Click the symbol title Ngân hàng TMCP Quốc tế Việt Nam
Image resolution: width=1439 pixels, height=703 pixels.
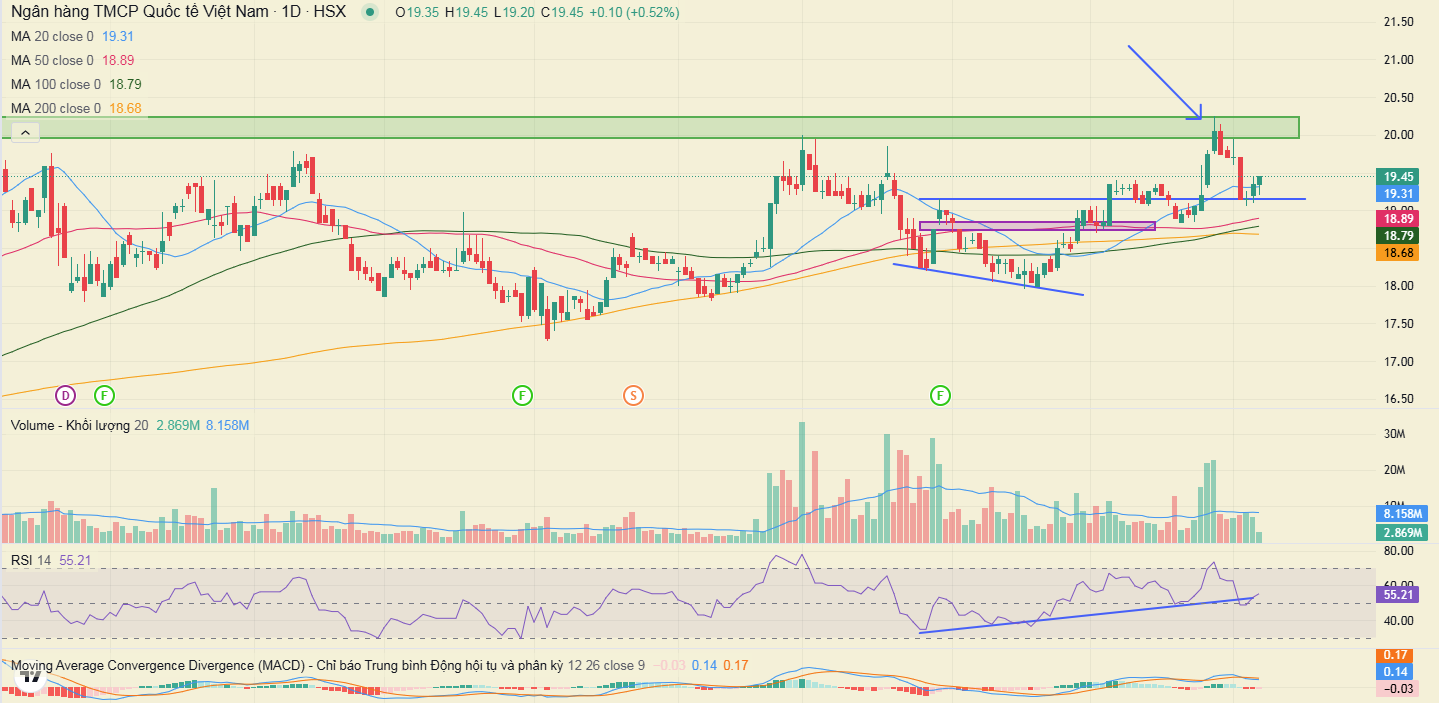tap(140, 13)
